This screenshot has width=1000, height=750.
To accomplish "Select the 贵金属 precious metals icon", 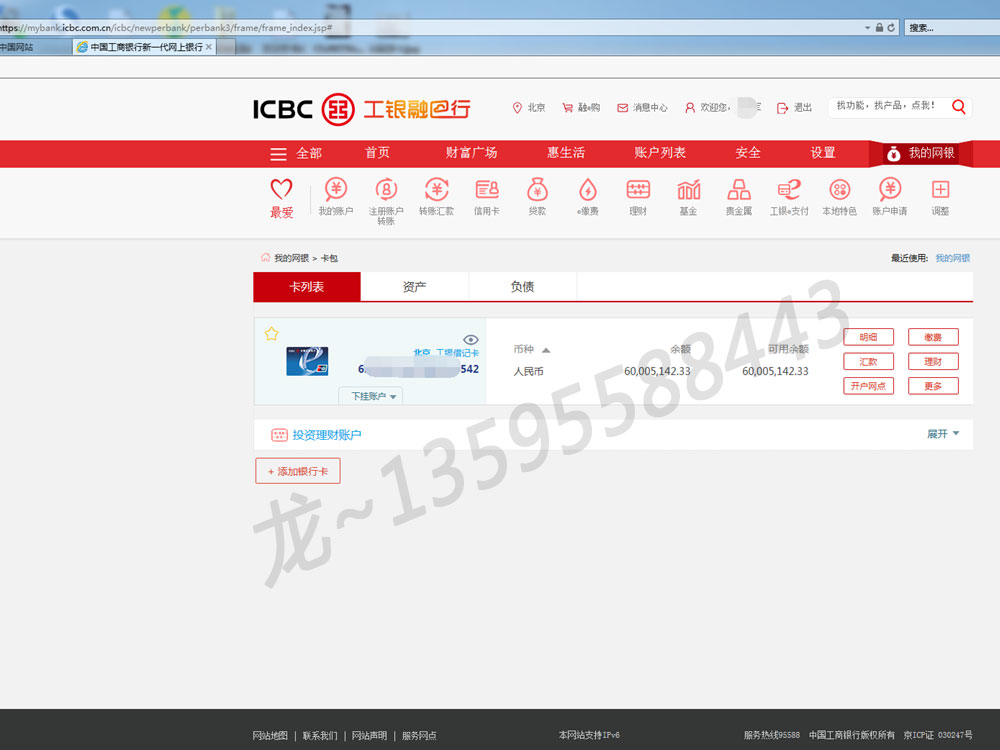I will 739,189.
